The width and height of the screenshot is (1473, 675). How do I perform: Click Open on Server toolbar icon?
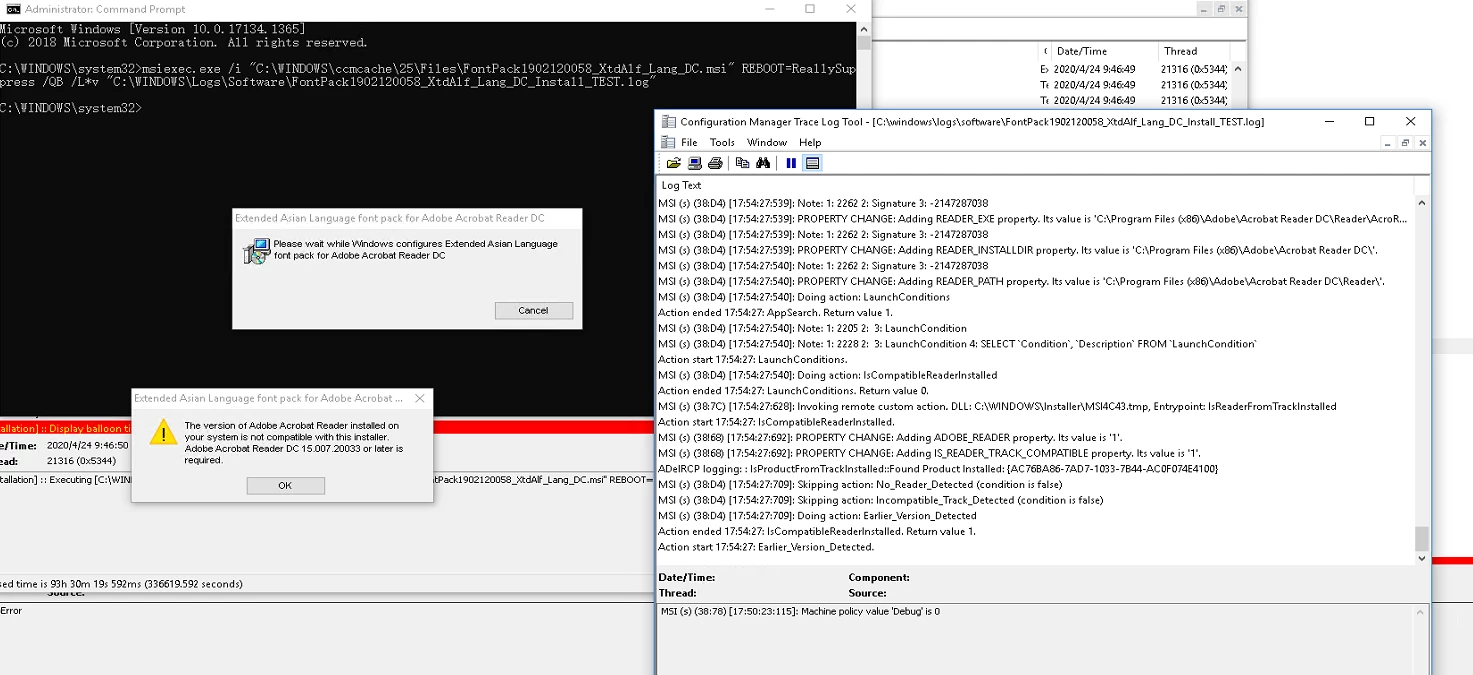pos(694,163)
